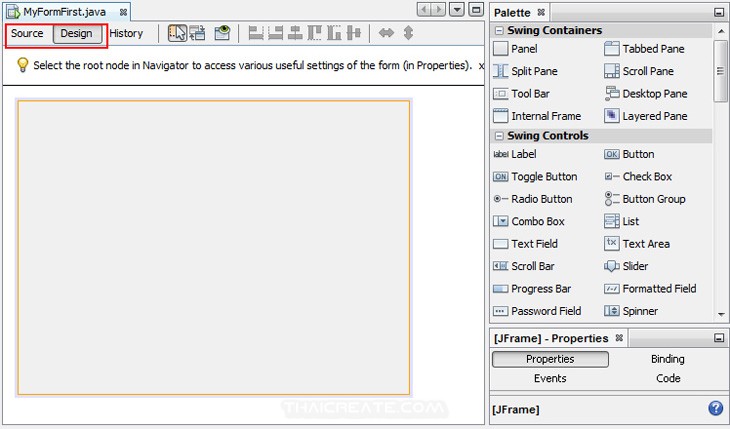Show the Properties category
The width and height of the screenshot is (730, 429).
pos(550,359)
